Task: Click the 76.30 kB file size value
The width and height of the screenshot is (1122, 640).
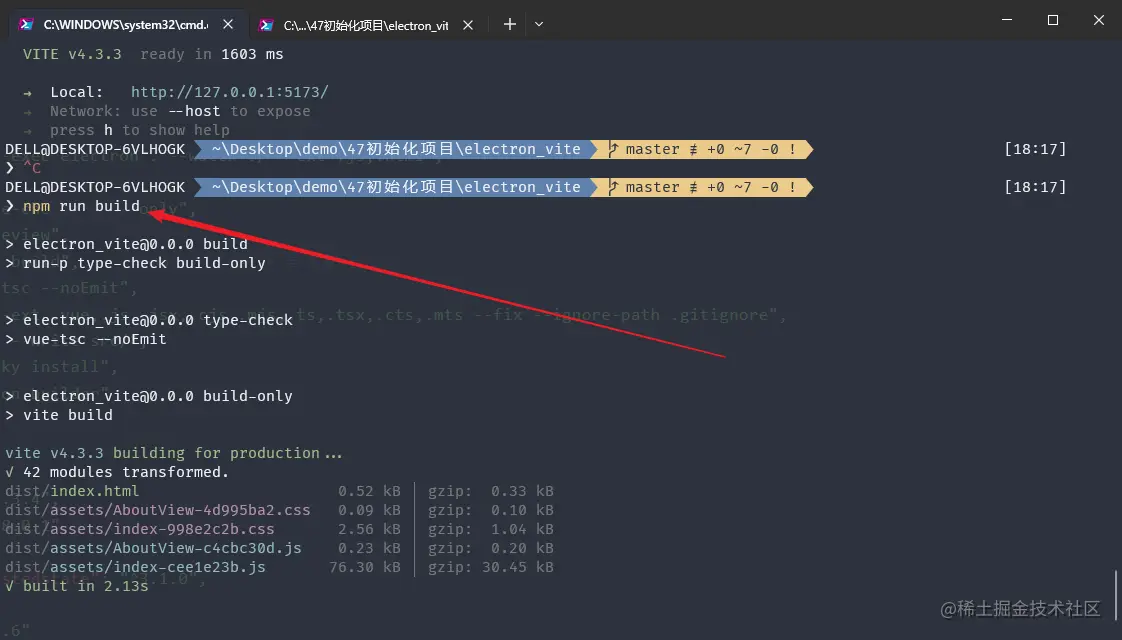Action: 365,567
